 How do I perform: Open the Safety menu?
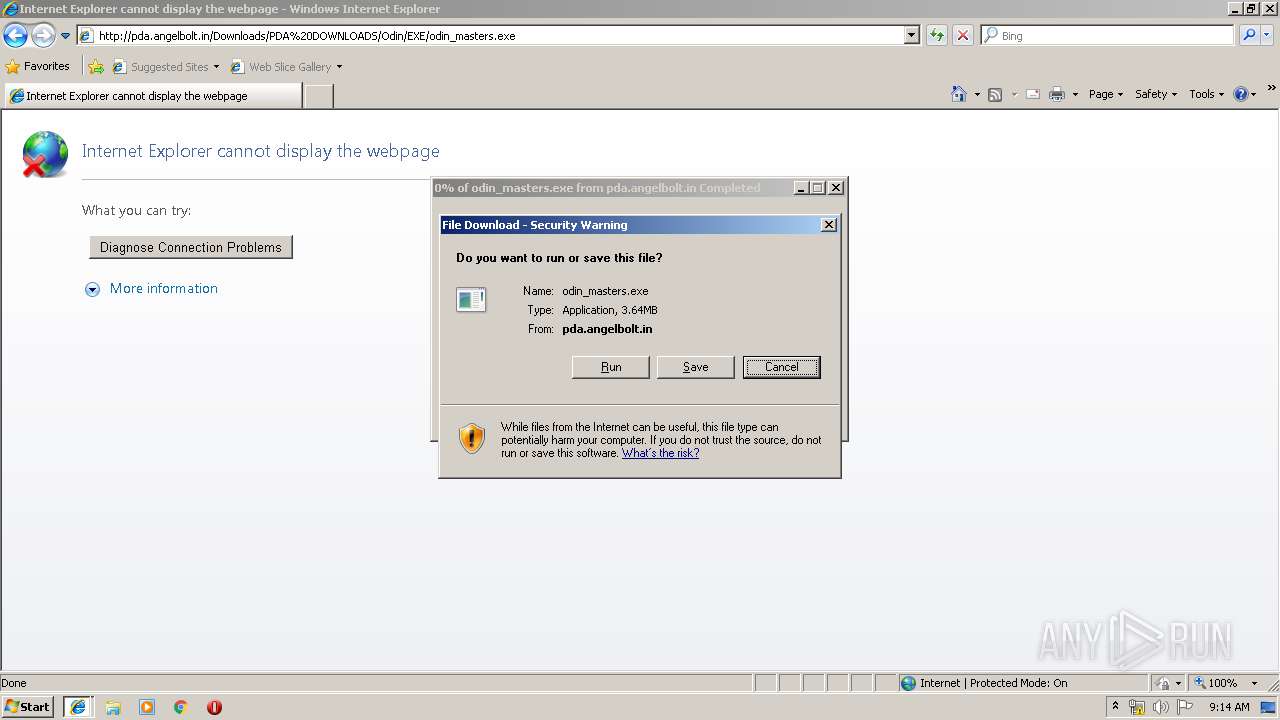pos(1156,94)
